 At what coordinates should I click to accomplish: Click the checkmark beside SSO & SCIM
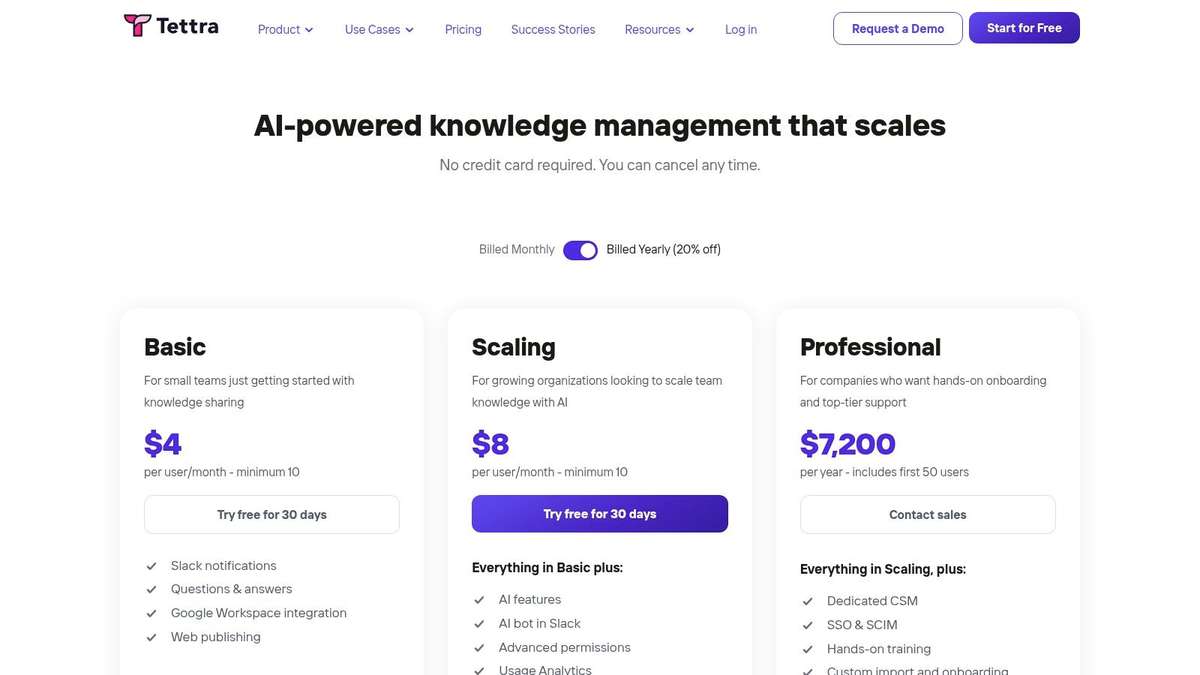[x=807, y=626]
